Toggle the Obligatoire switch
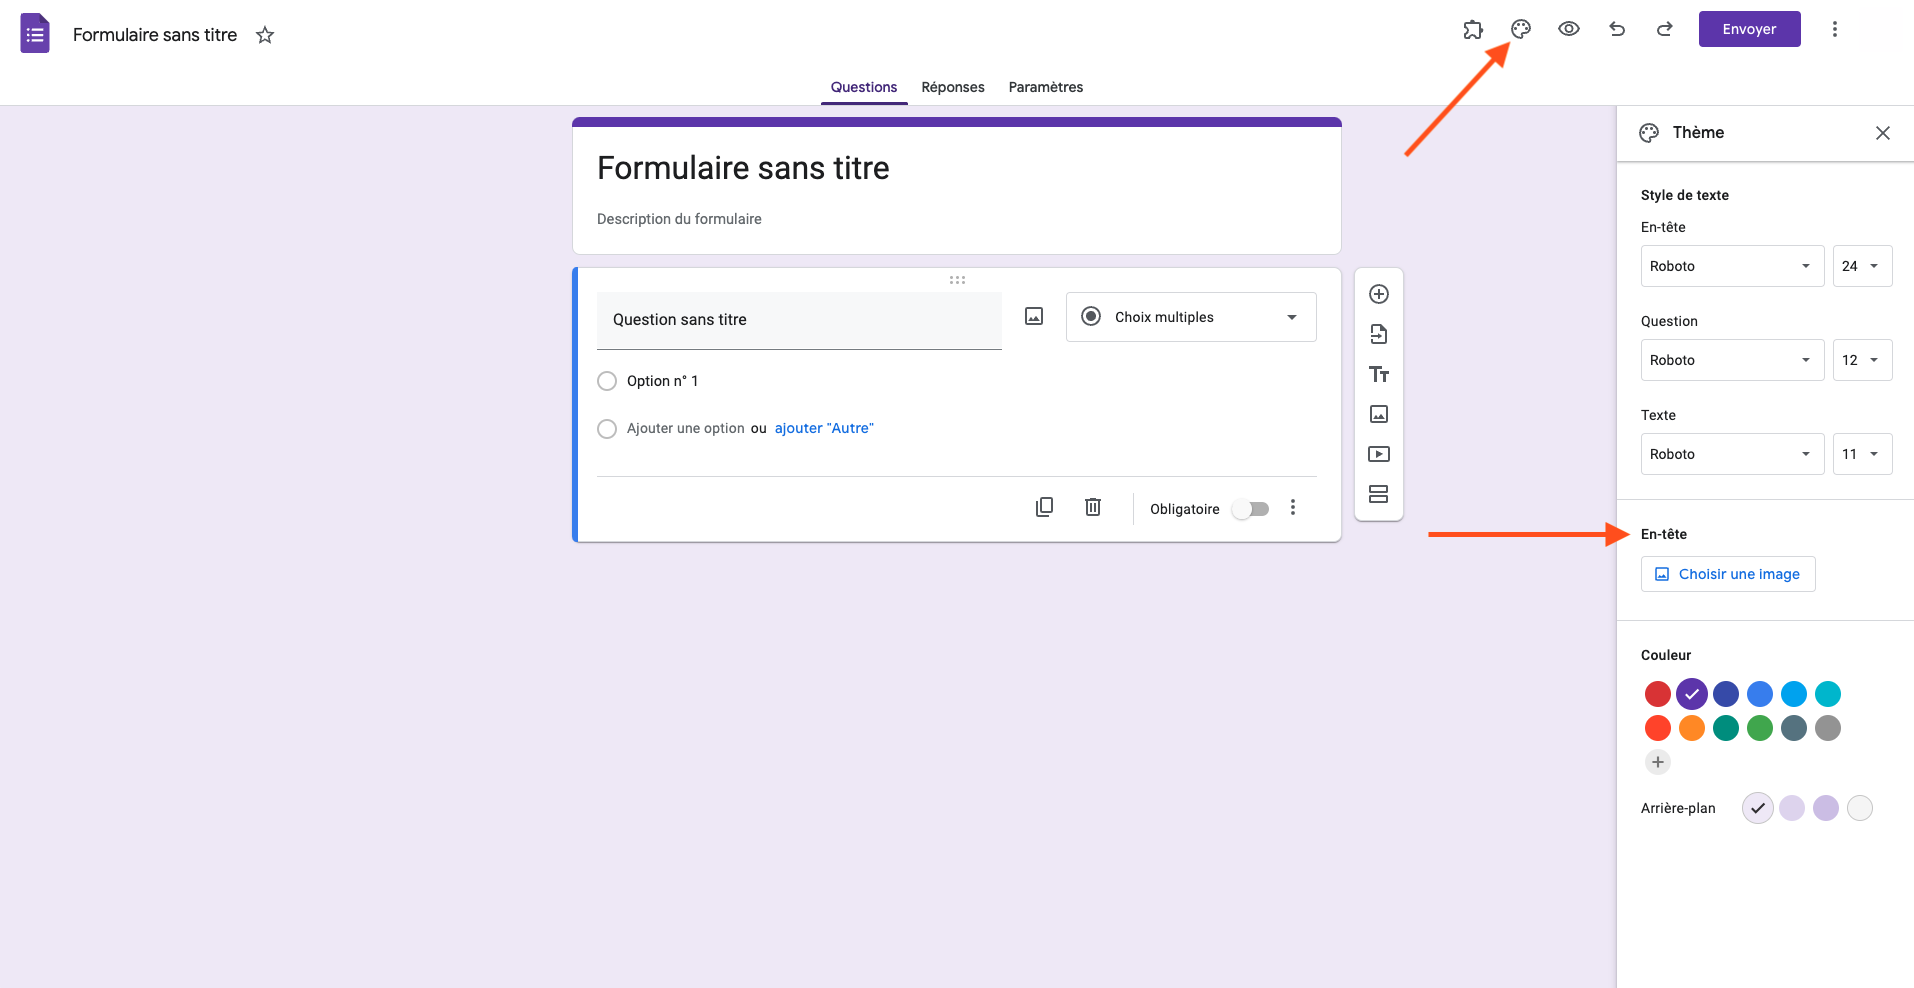Viewport: 1914px width, 988px height. point(1251,509)
